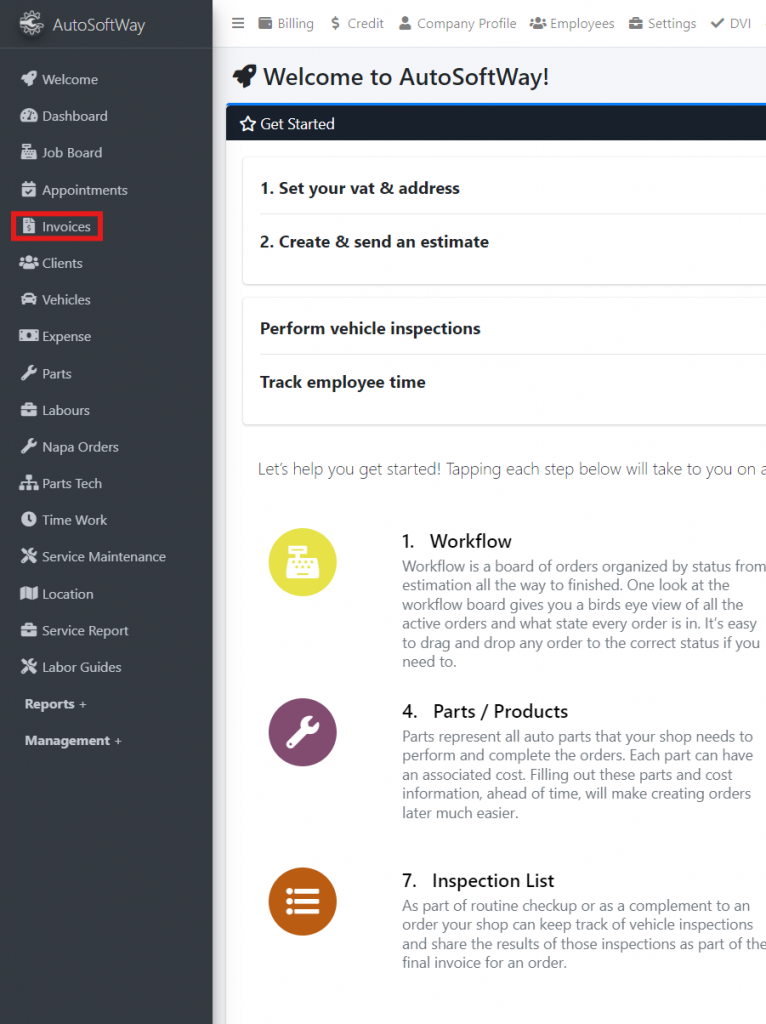Go to Appointments in the sidebar
The height and width of the screenshot is (1024, 766).
tap(85, 189)
